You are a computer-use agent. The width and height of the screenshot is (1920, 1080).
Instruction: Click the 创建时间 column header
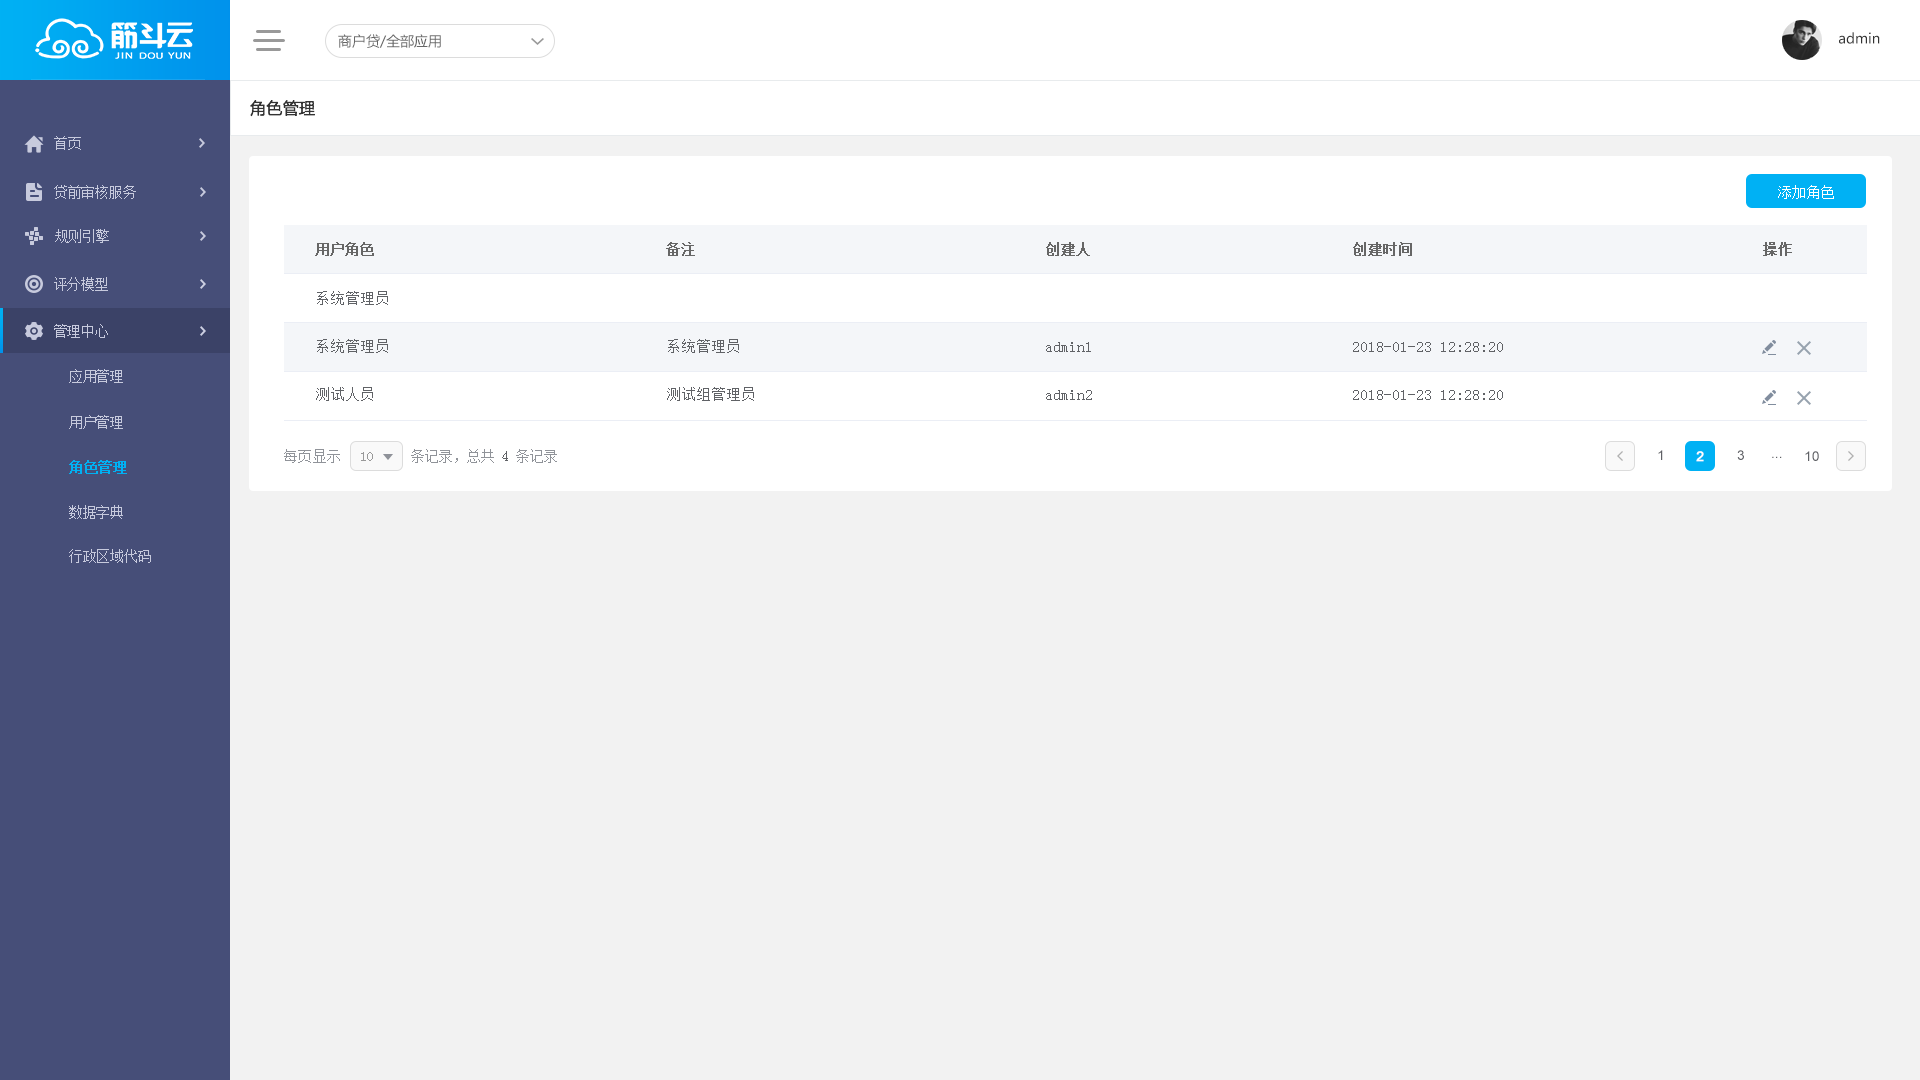[x=1382, y=250]
